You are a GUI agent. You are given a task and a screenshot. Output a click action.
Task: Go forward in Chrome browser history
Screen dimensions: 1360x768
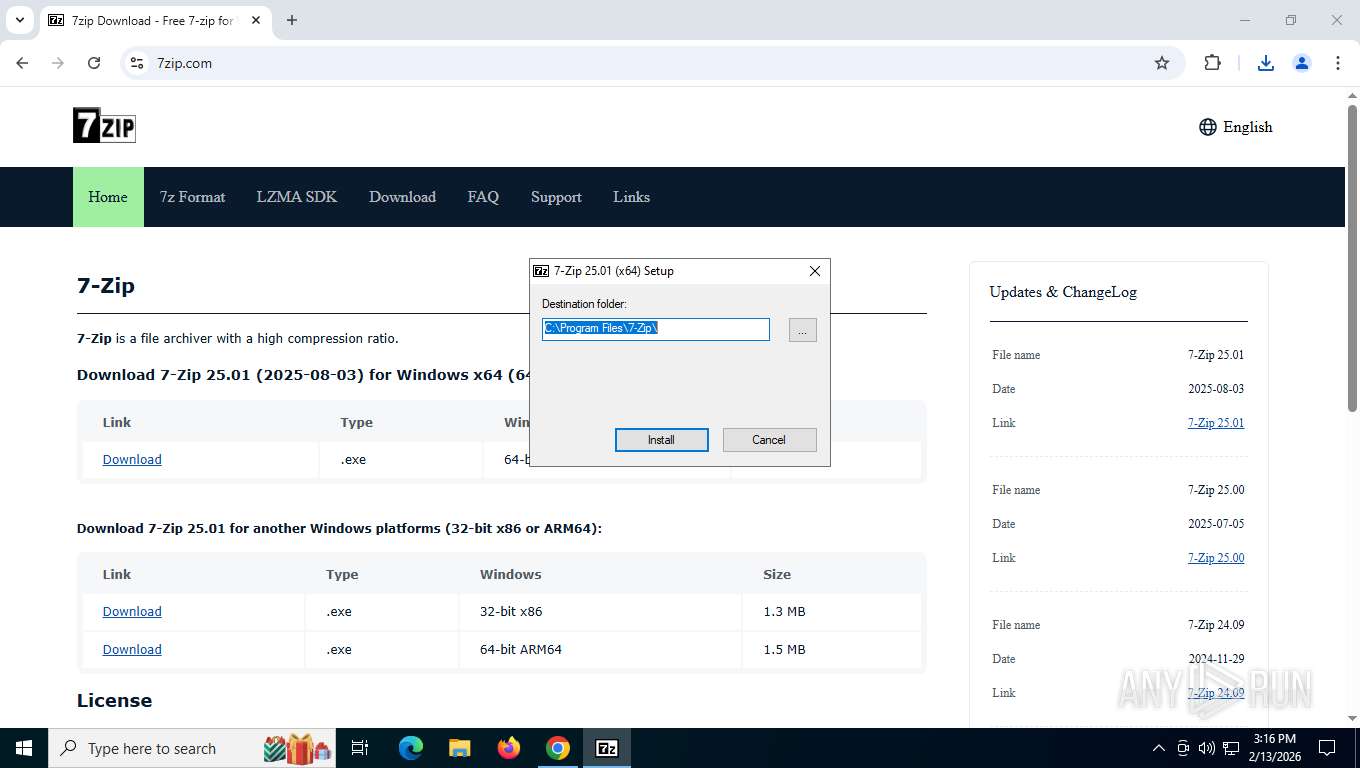tap(58, 63)
